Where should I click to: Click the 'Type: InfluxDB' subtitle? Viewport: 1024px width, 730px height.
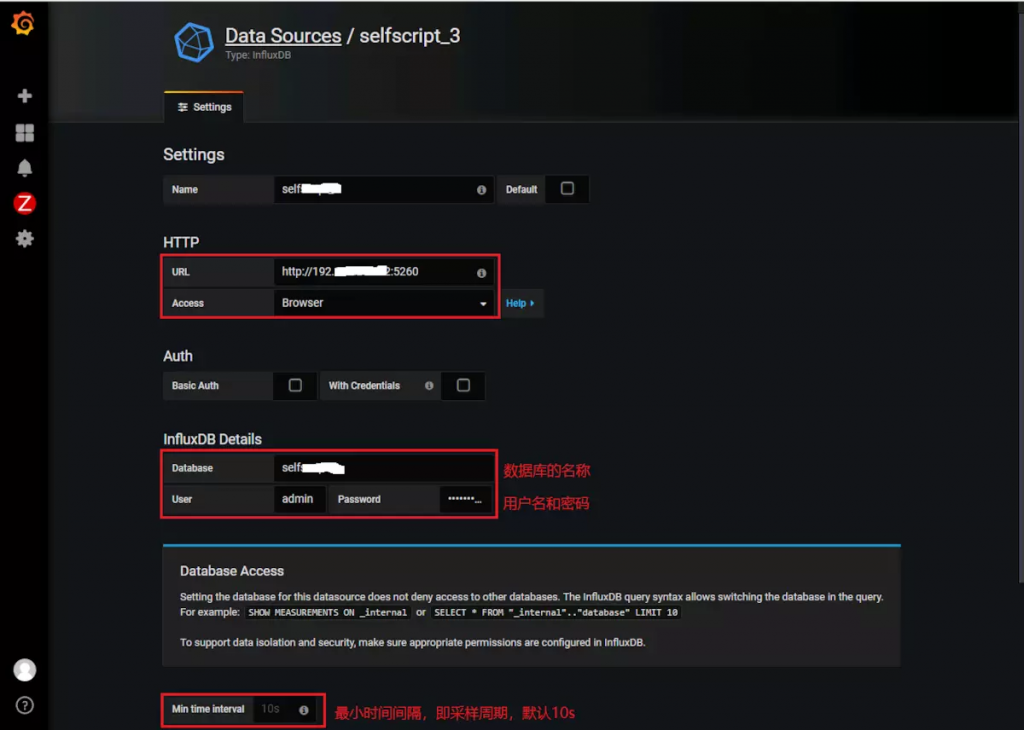pos(258,56)
